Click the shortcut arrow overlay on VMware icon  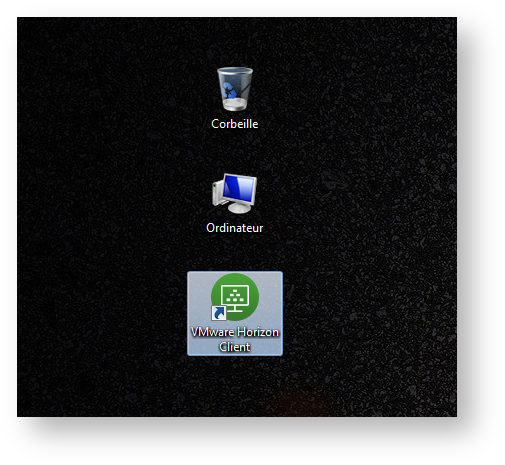(219, 313)
